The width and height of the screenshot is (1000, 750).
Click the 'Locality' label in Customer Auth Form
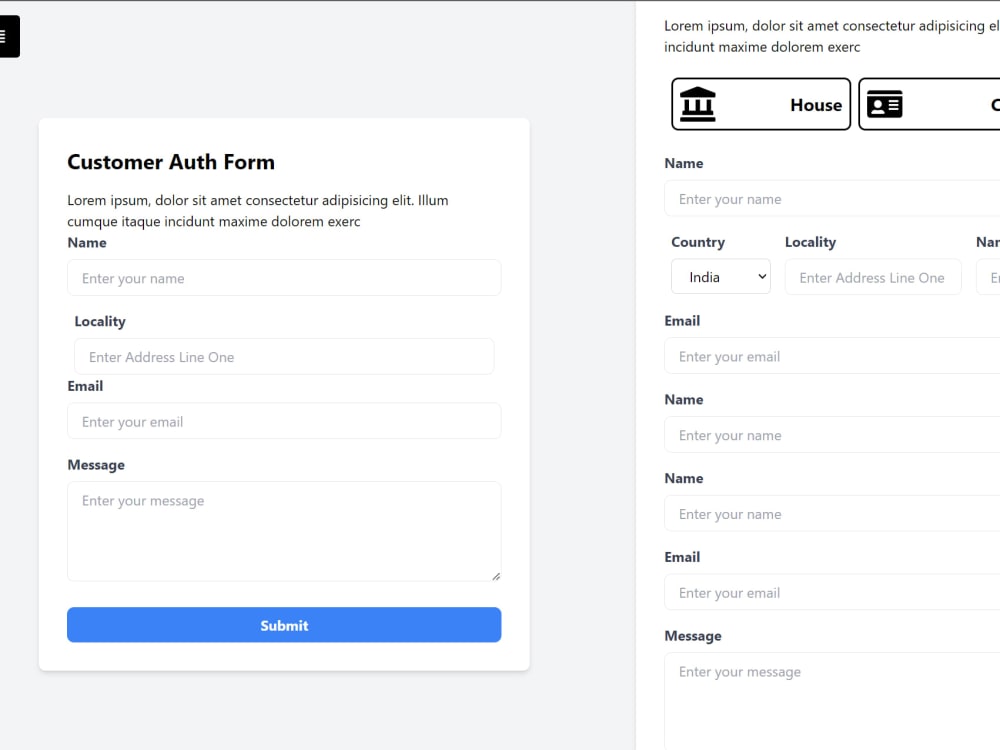[100, 321]
